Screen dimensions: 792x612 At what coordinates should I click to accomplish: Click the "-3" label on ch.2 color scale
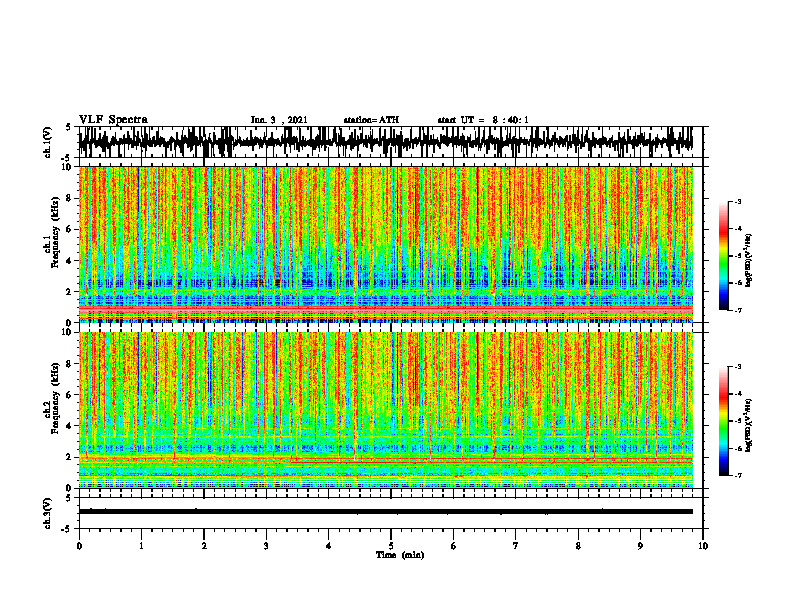point(738,367)
